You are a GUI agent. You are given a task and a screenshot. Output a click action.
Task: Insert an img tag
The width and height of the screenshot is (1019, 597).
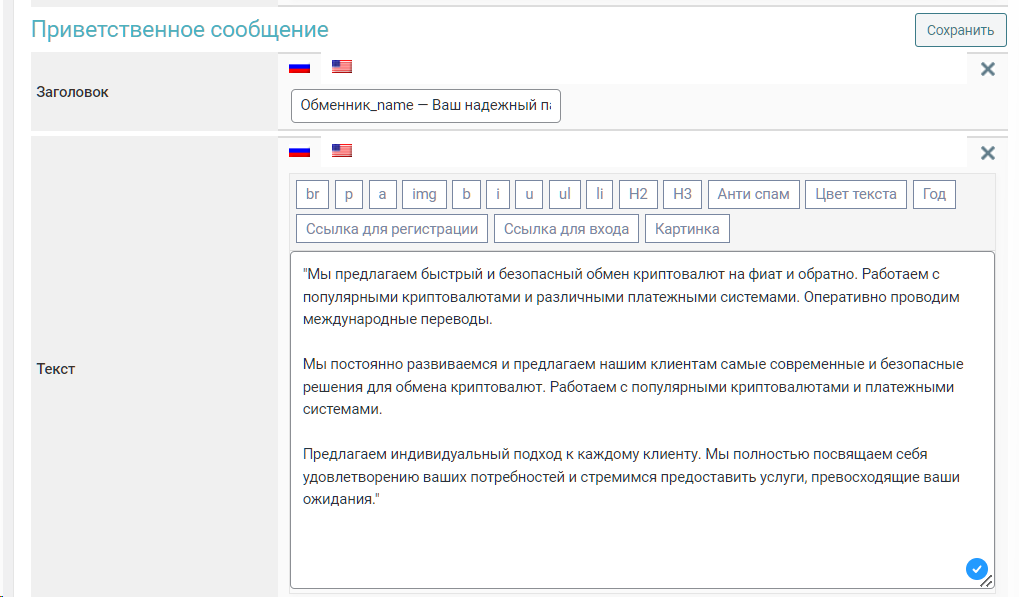[x=424, y=194]
